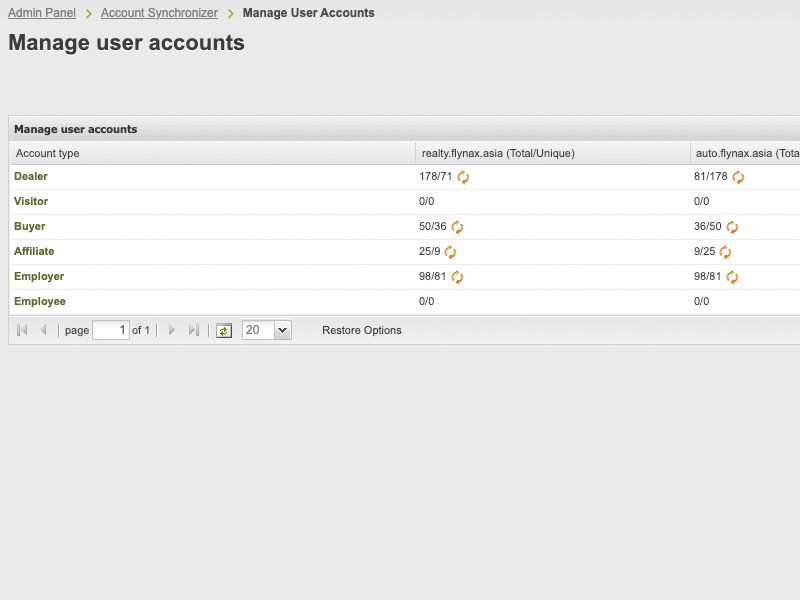
Task: Click Buyer sync icon under auto.flynax.asia
Action: [x=732, y=227]
